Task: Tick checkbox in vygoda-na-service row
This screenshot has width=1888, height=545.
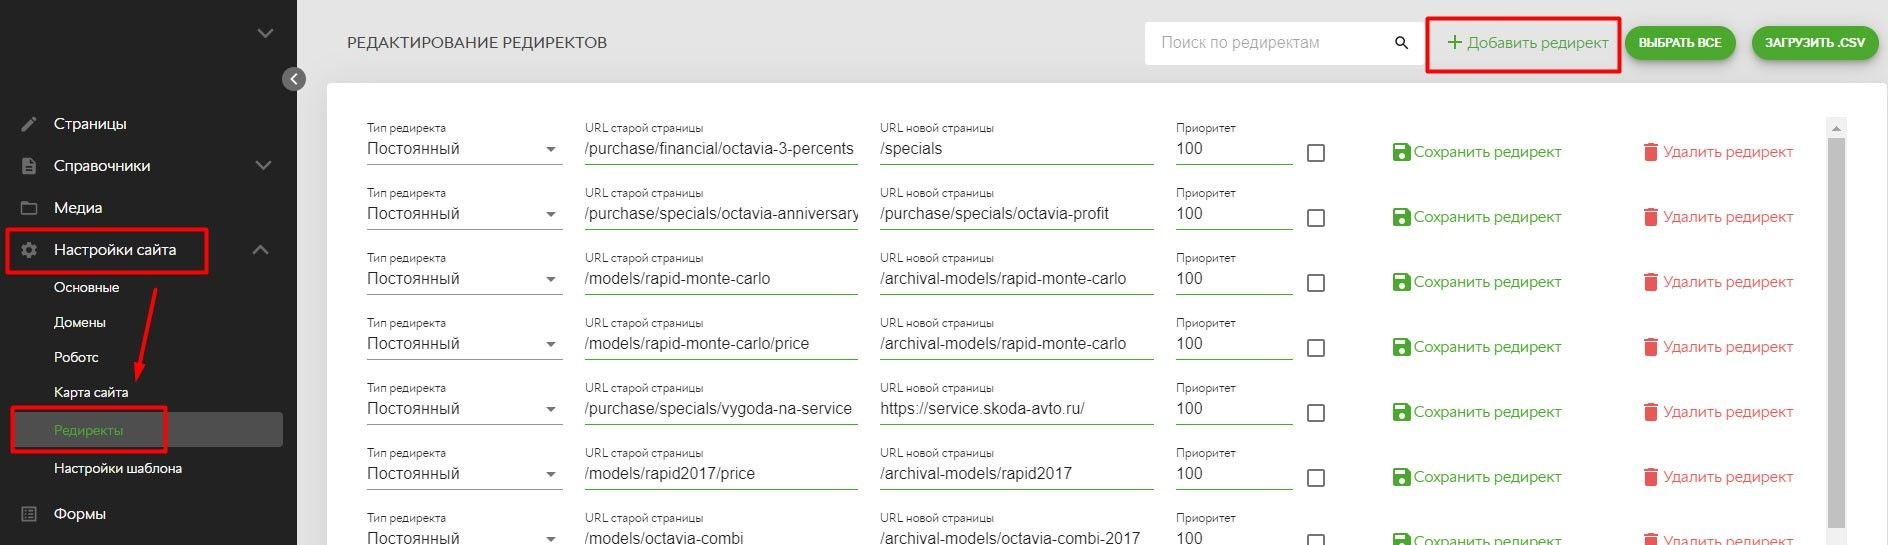Action: click(1316, 413)
